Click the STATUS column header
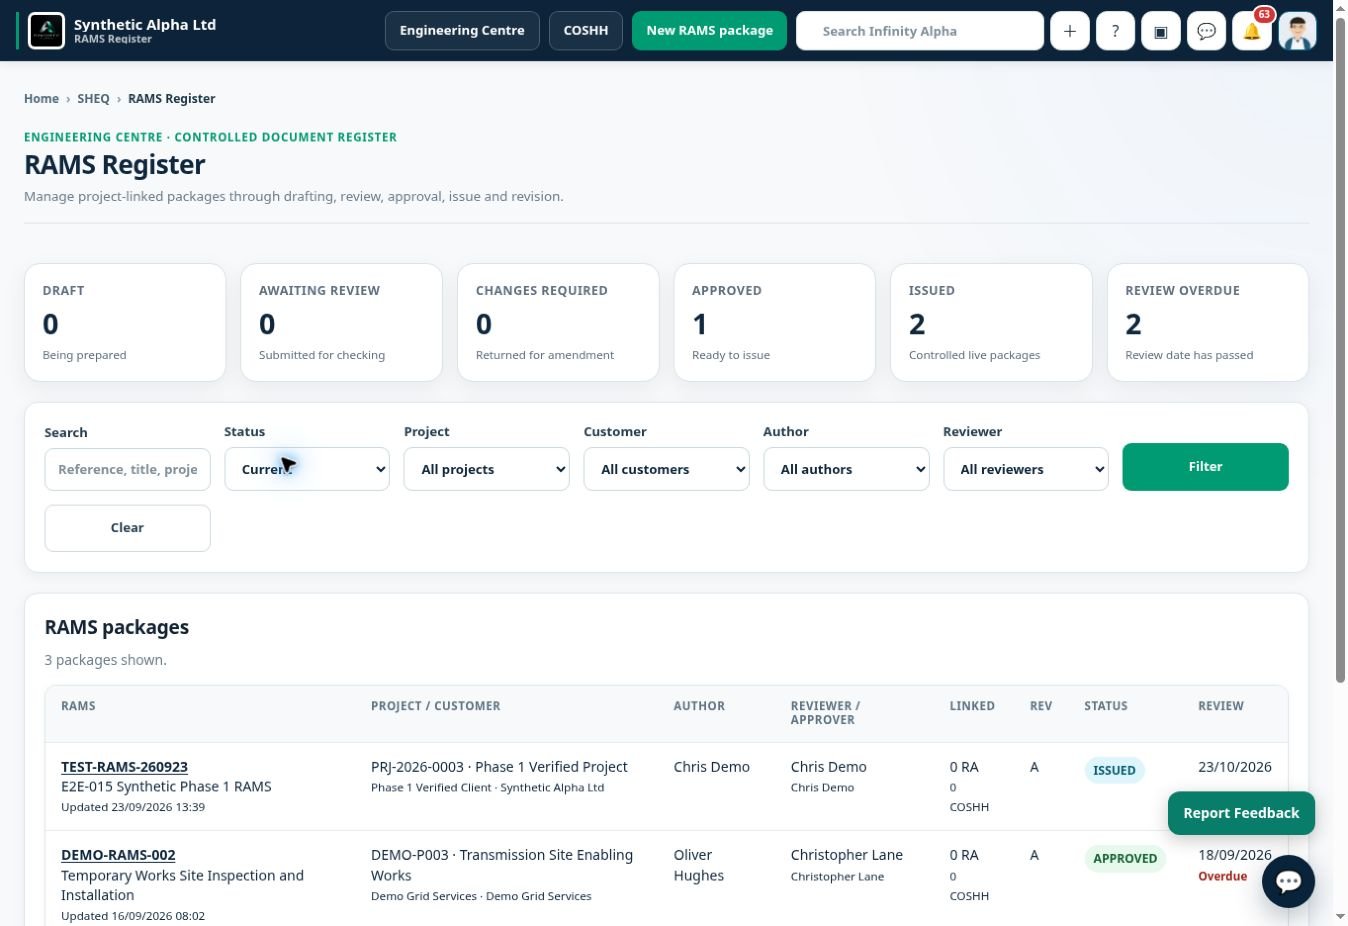 [x=1106, y=706]
